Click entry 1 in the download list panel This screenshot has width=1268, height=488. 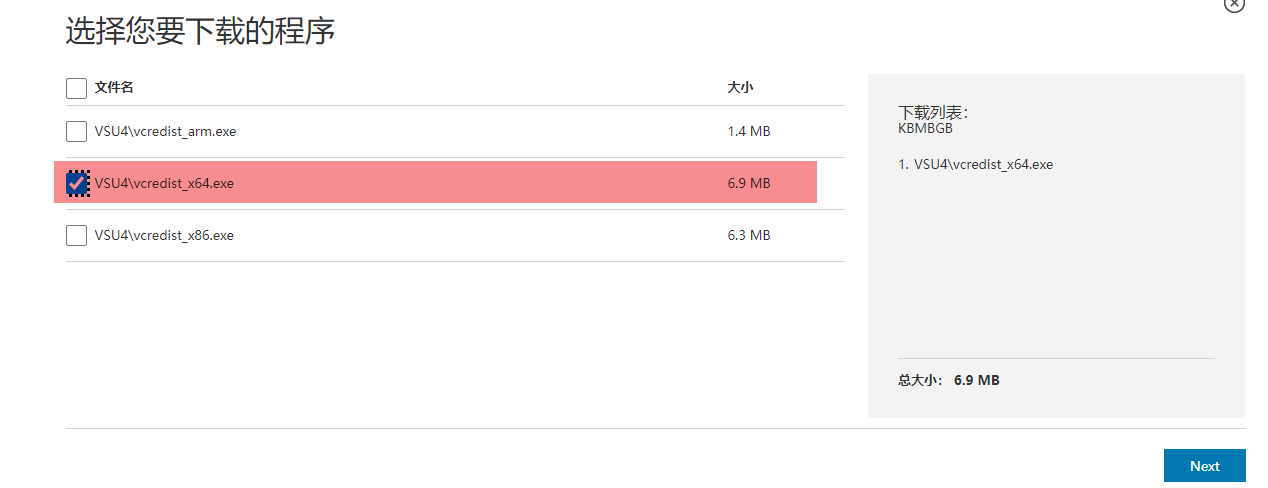976,164
